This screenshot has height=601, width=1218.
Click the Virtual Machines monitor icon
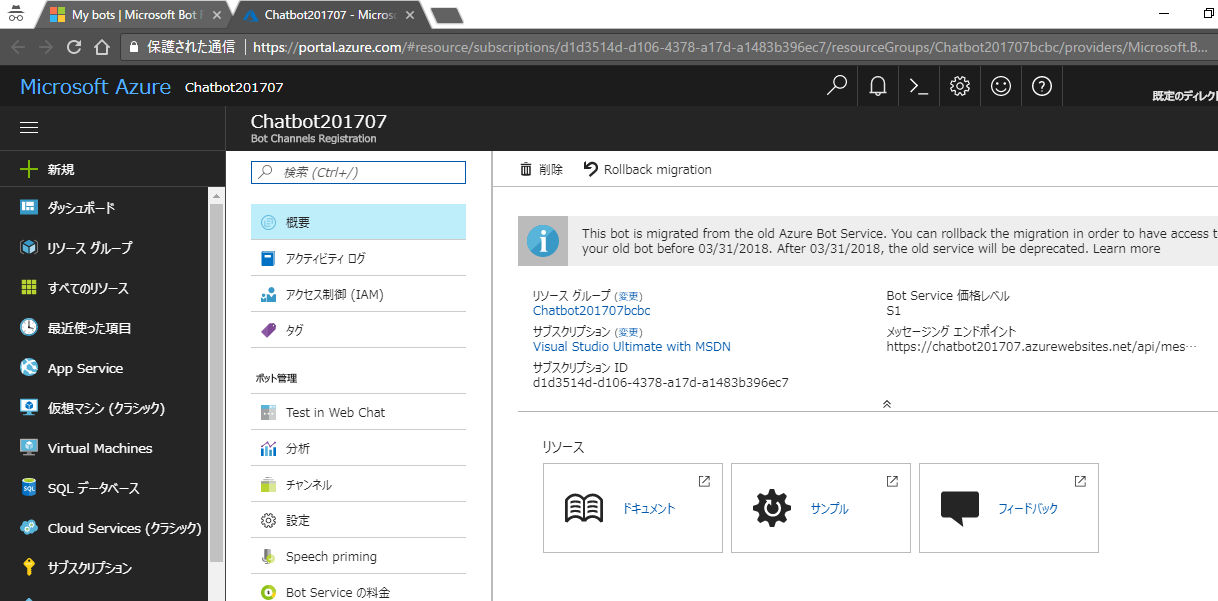[x=29, y=448]
